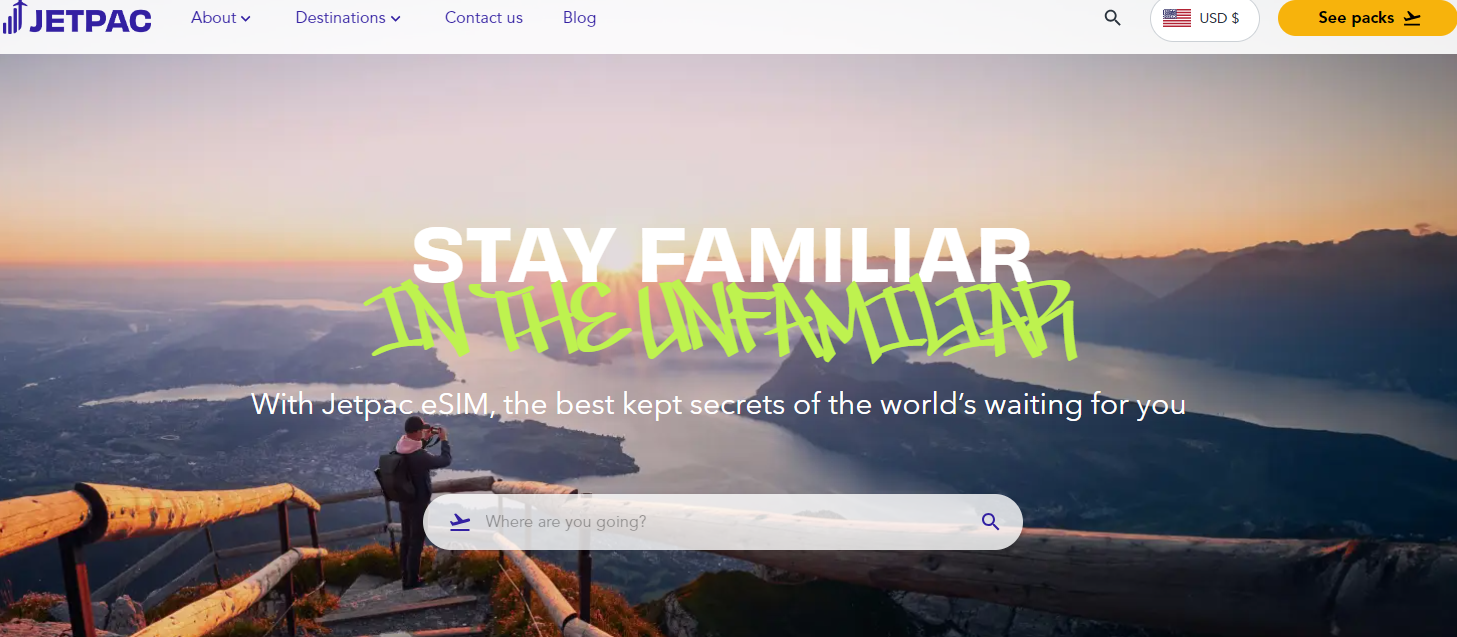1457x637 pixels.
Task: Click the Jetpac bar-chart arrow logo icon
Action: (x=14, y=17)
